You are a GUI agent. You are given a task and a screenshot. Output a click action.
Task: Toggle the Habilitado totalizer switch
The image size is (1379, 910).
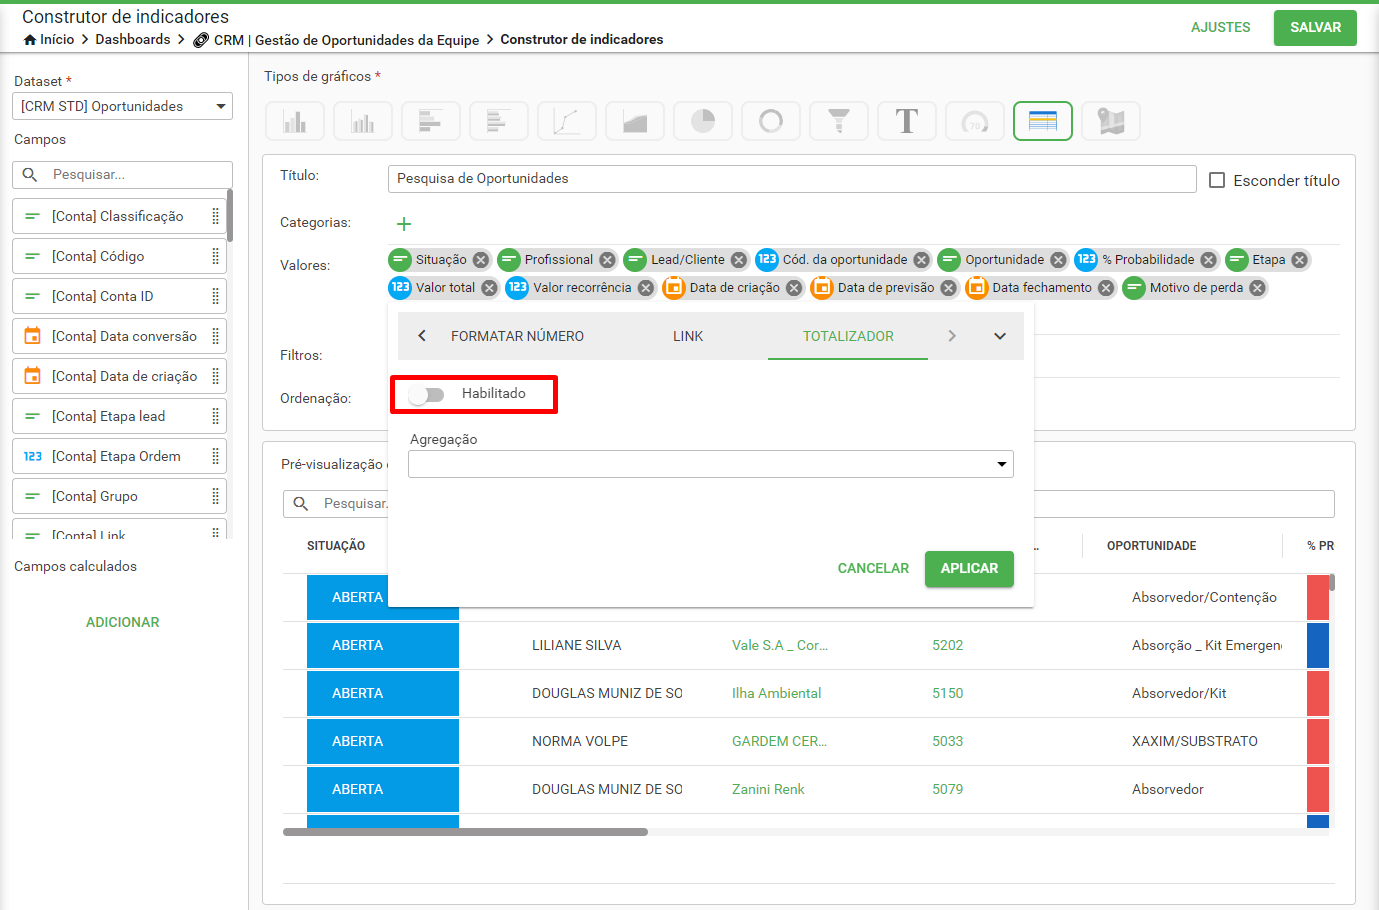427,394
